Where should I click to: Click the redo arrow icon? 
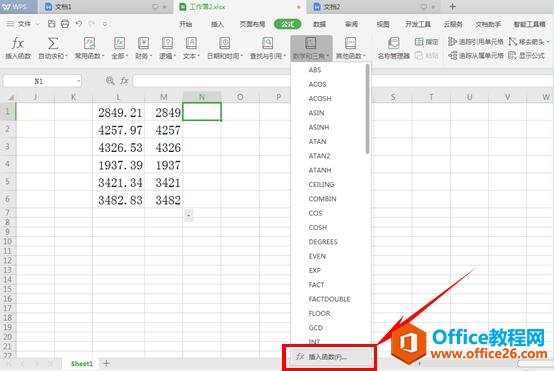pos(92,24)
